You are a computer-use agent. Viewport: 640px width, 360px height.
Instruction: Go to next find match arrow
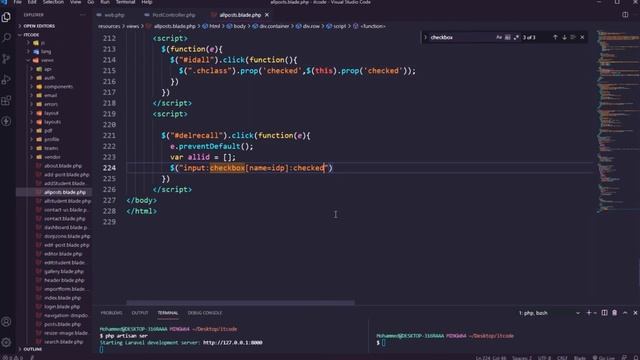coord(564,37)
